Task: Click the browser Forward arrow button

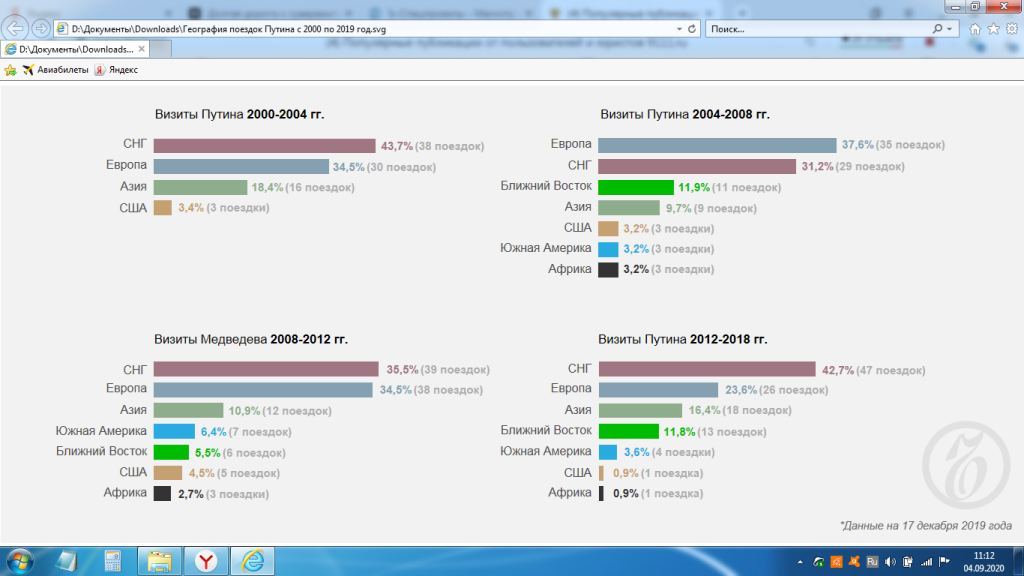Action: (41, 28)
